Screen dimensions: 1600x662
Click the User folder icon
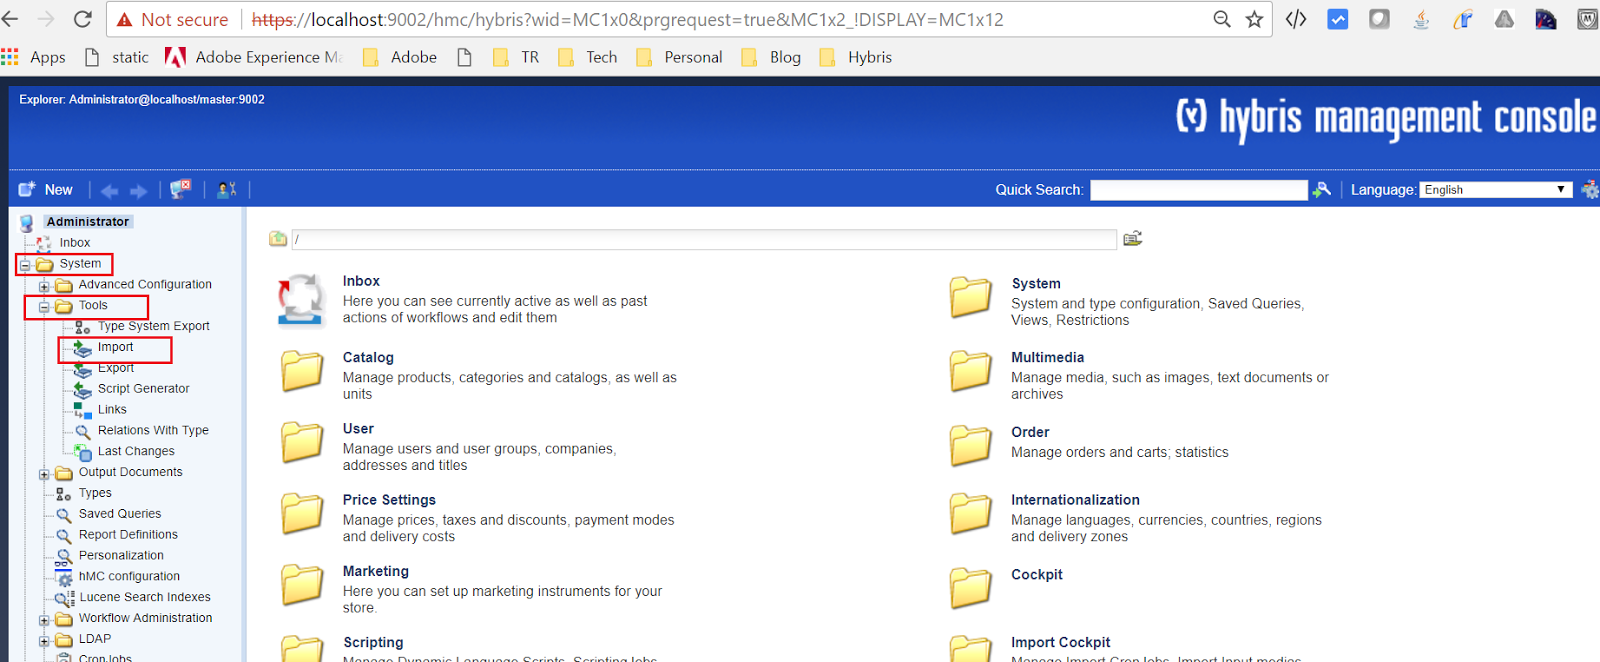click(302, 442)
